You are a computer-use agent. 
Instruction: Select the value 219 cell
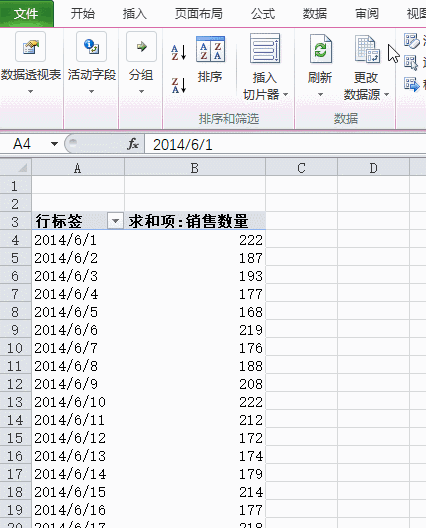click(195, 330)
